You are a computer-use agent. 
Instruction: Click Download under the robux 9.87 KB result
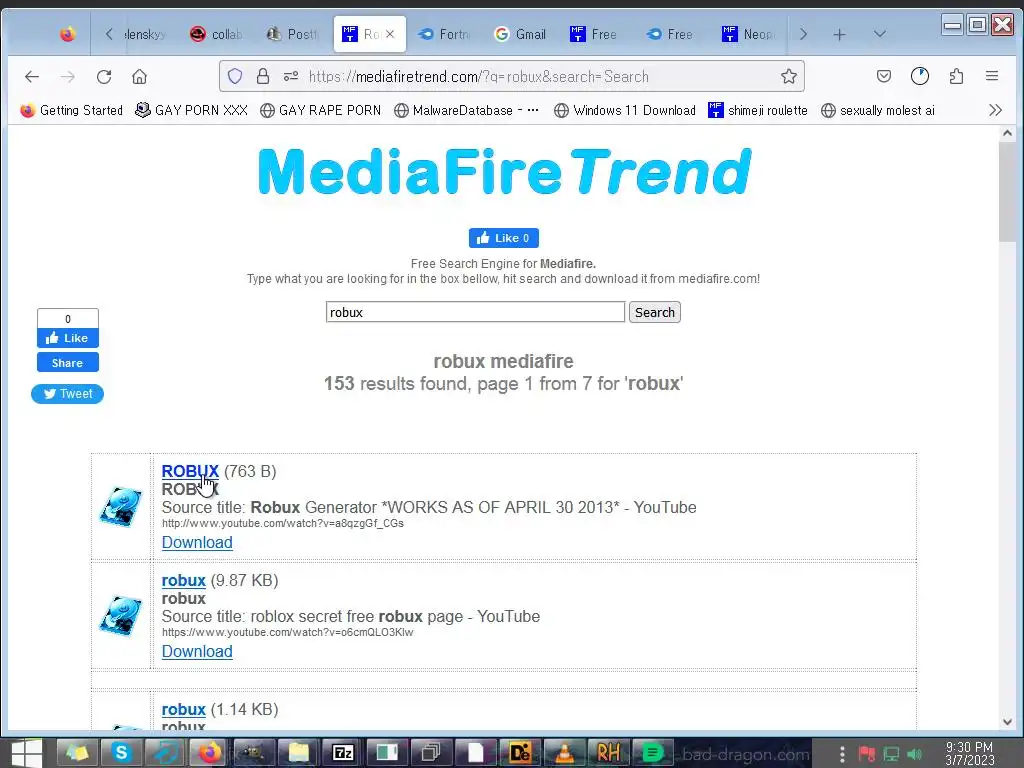197,651
